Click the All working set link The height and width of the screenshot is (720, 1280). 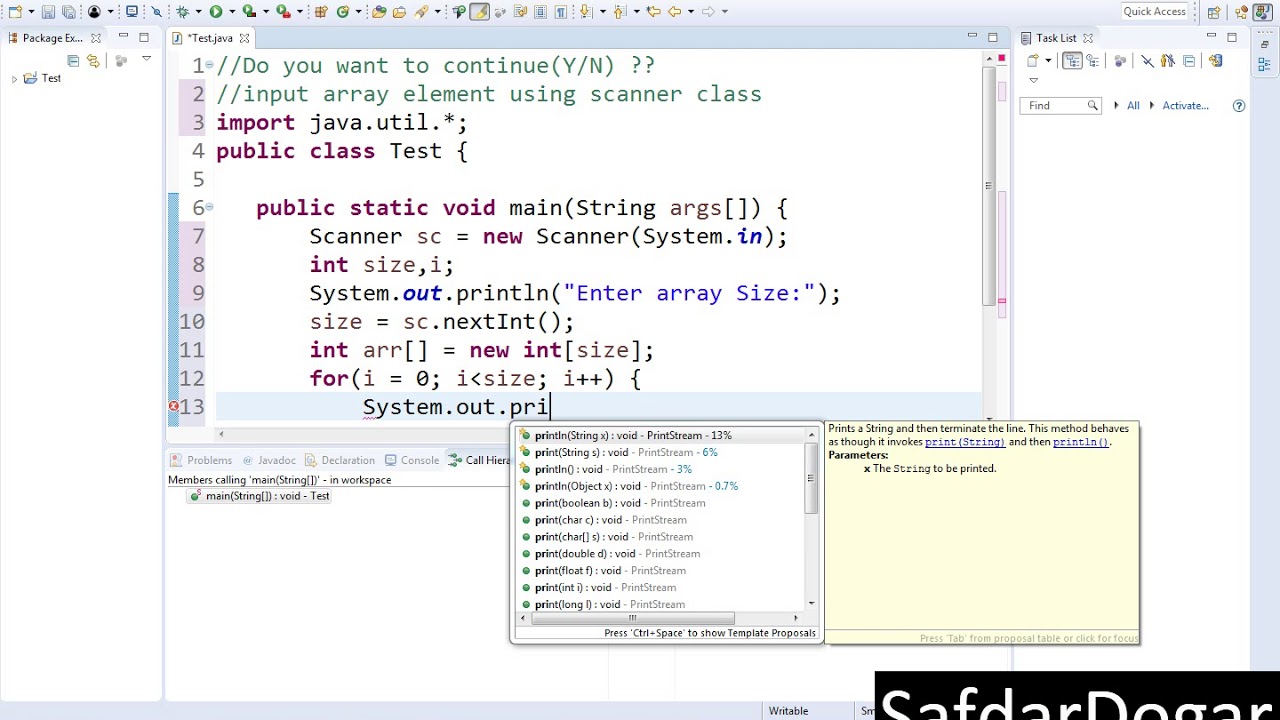coord(1133,105)
